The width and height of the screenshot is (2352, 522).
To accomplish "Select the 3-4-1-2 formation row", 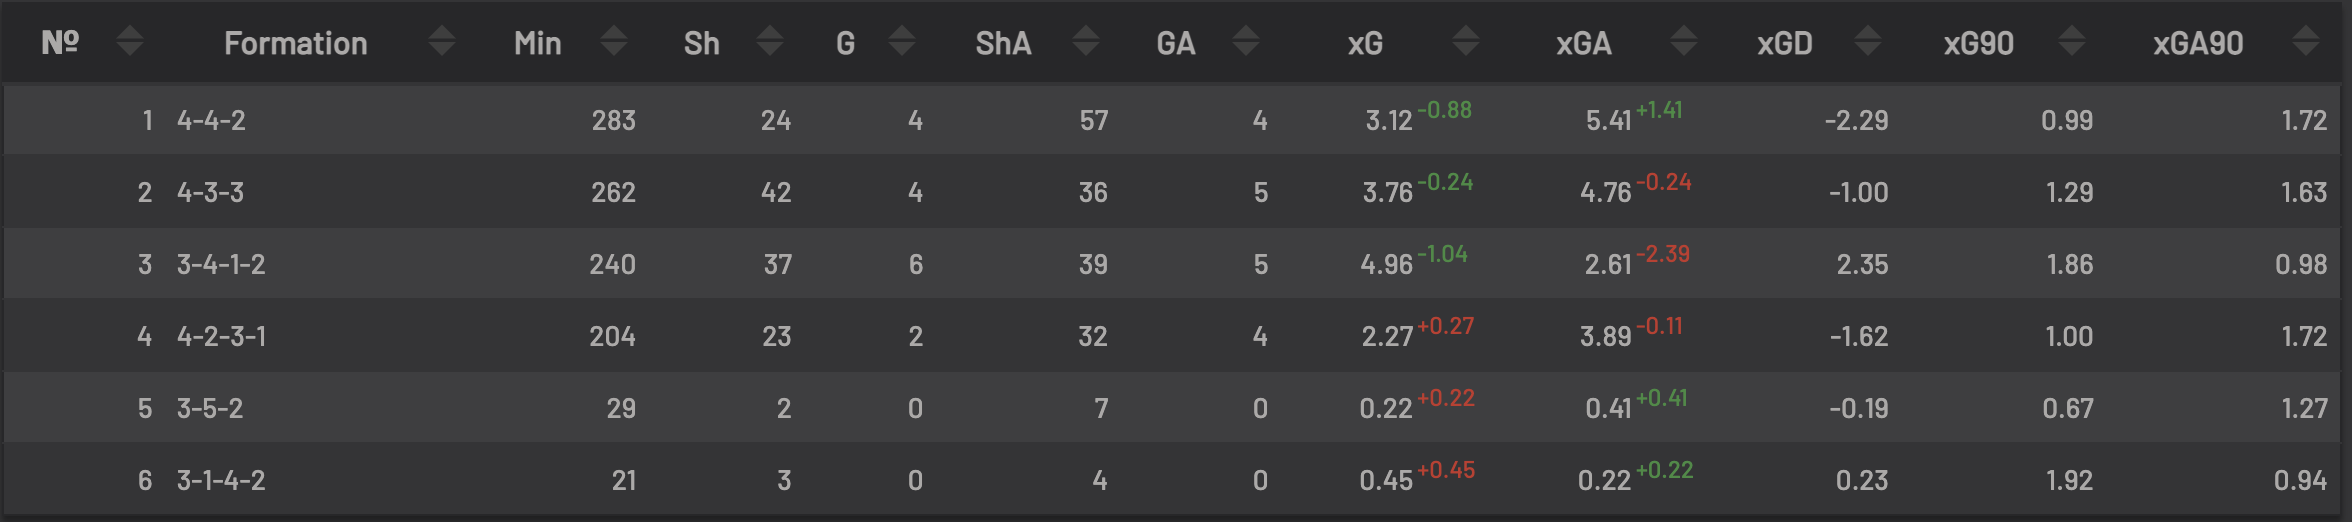I will [x=1172, y=264].
